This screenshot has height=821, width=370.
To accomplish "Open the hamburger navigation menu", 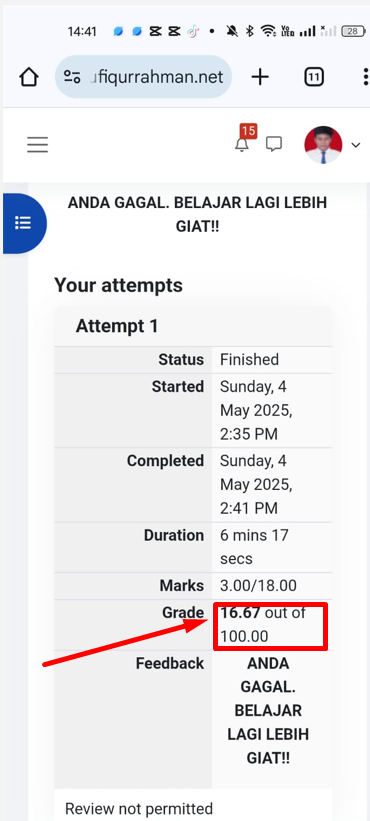I will tap(38, 145).
